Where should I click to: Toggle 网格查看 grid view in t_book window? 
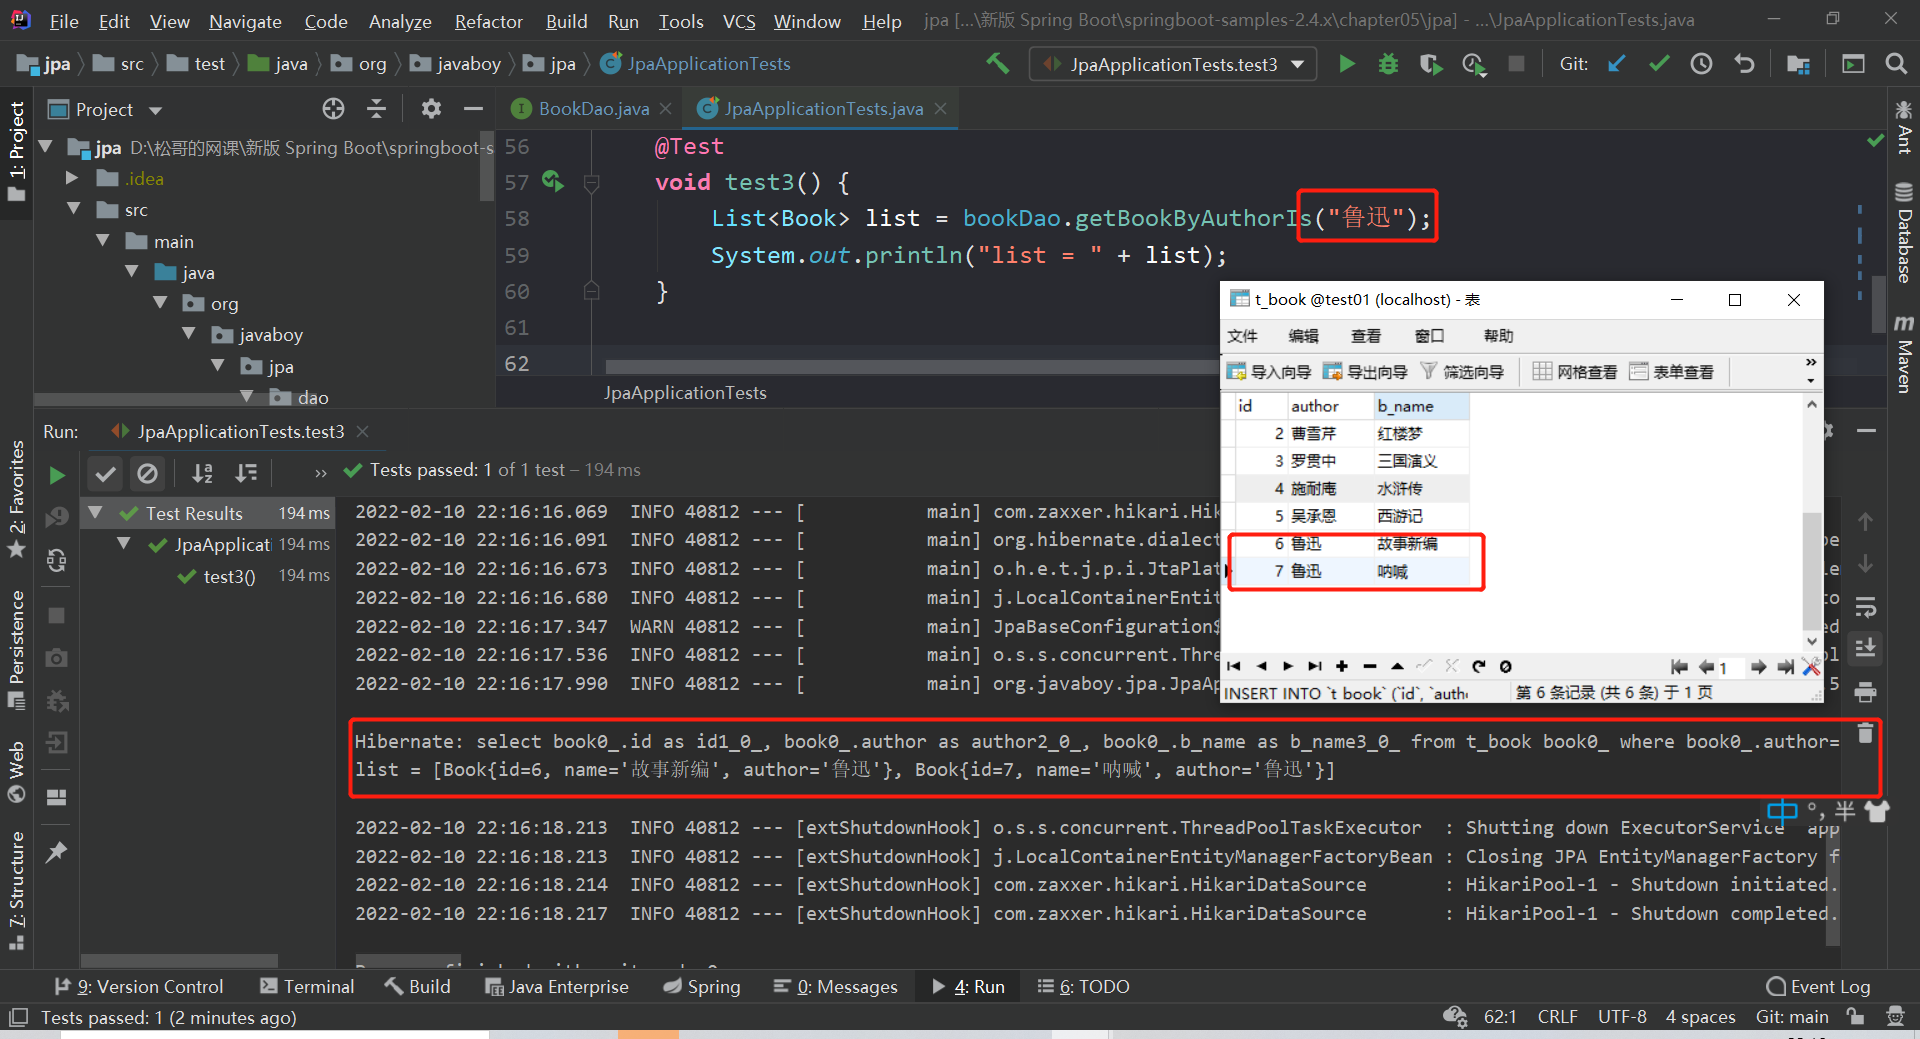pos(1574,372)
